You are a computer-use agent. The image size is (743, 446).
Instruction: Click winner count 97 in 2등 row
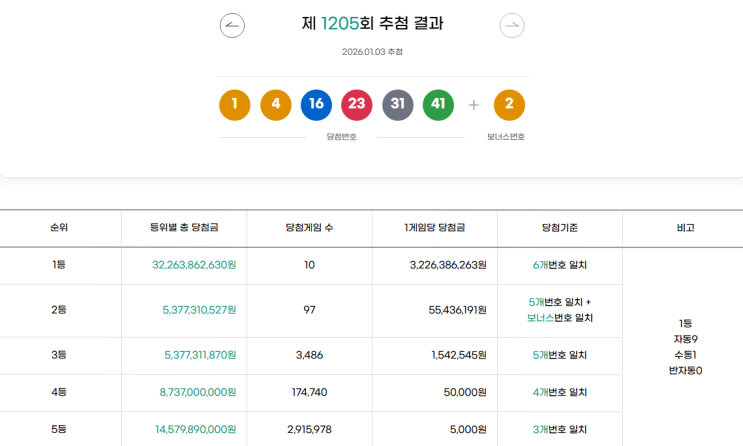point(309,310)
